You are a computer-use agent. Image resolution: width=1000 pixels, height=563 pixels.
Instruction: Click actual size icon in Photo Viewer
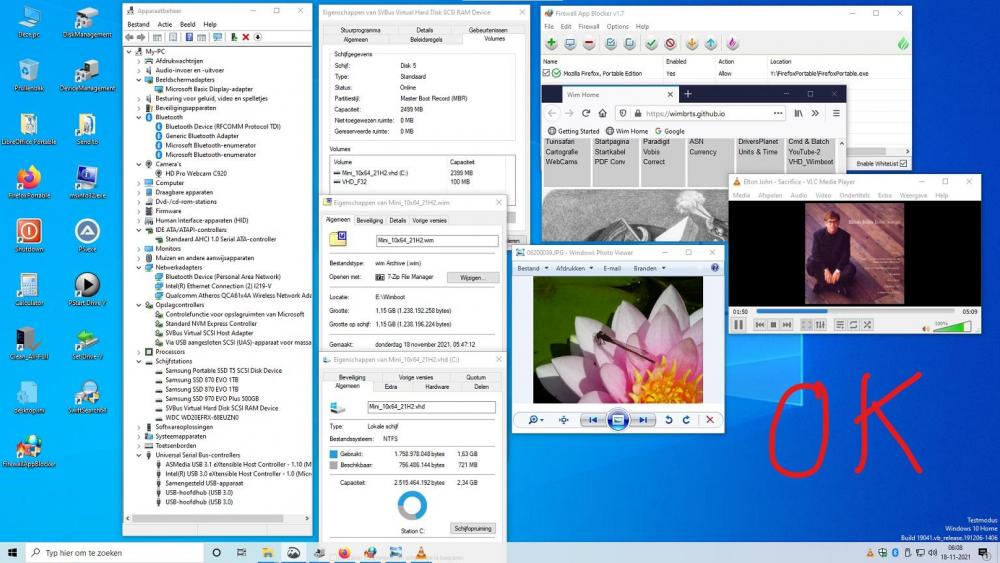[564, 420]
